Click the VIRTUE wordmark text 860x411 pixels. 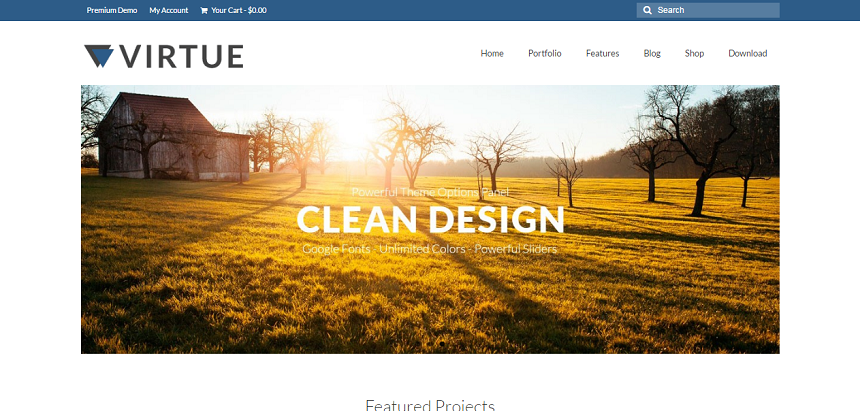coord(182,57)
